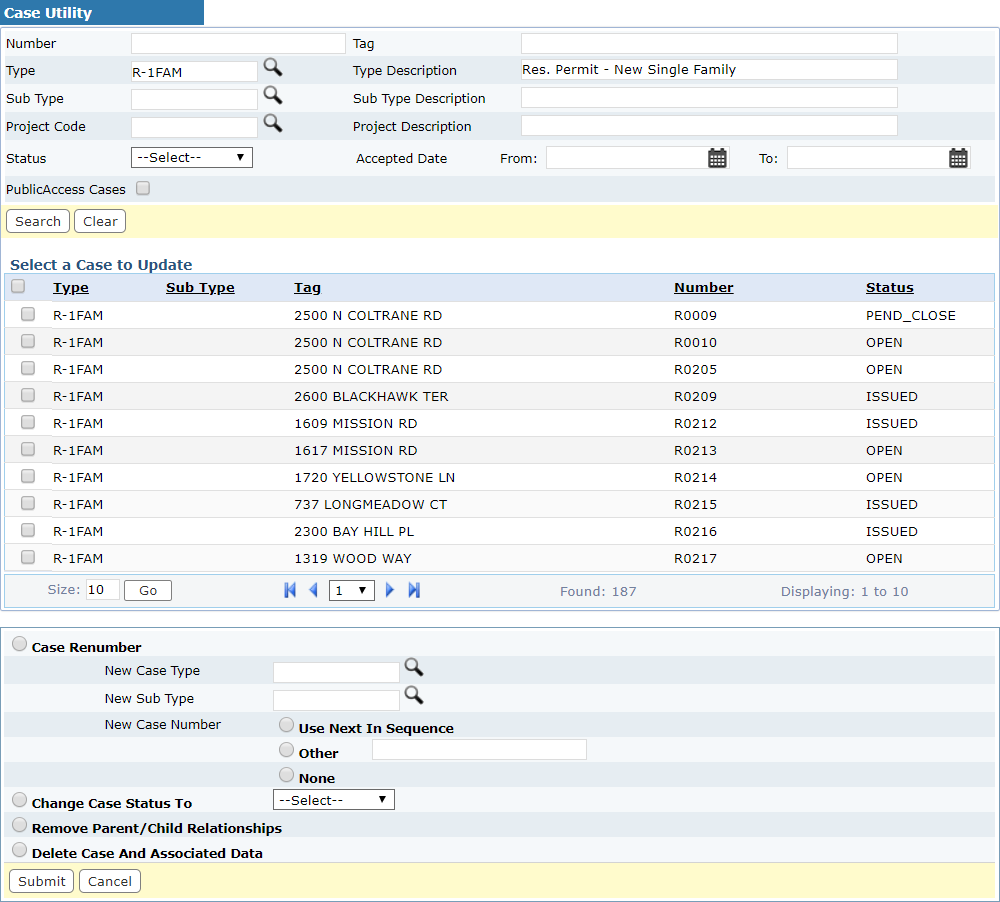The height and width of the screenshot is (902, 1000).
Task: Open the Accepted Date From calendar picker
Action: coord(717,158)
